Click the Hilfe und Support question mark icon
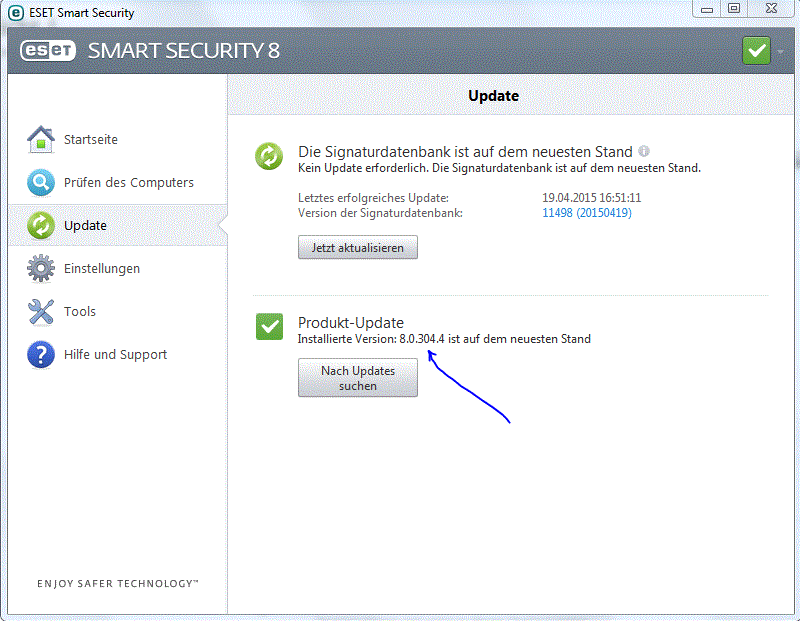The width and height of the screenshot is (800, 621). click(41, 355)
